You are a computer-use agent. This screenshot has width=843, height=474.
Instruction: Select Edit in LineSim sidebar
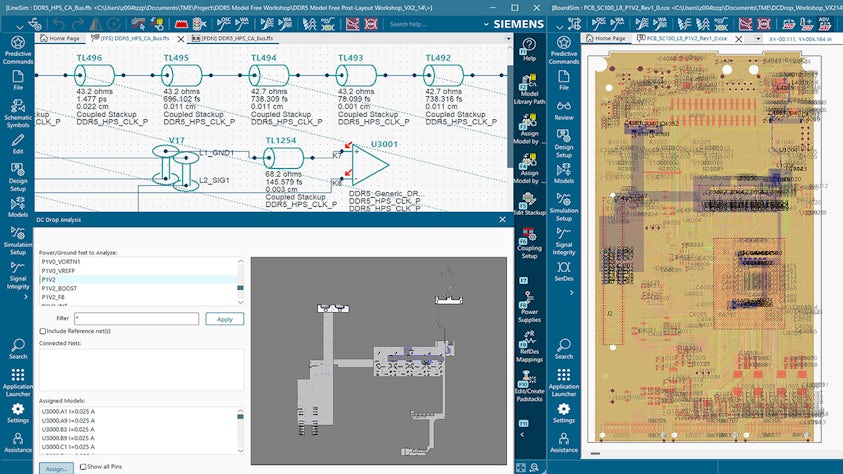(x=18, y=144)
